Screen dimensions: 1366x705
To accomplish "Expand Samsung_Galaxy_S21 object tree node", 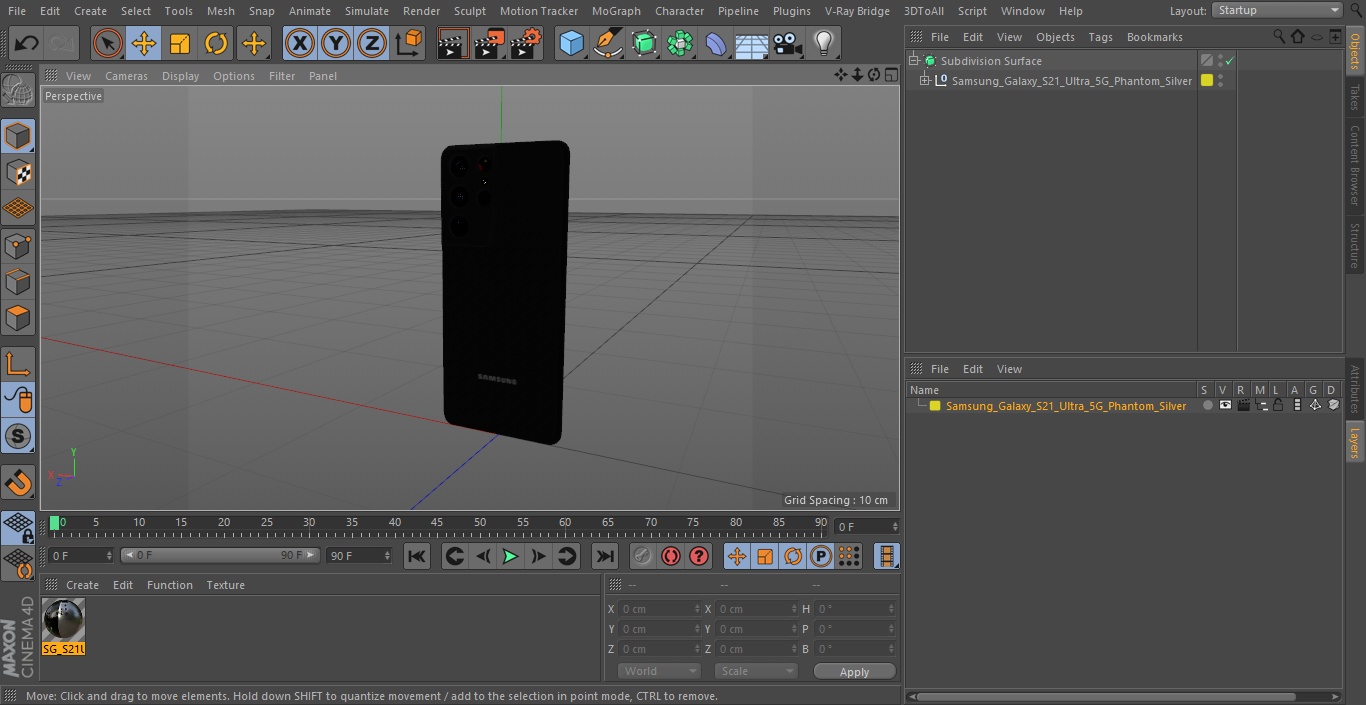I will point(925,81).
